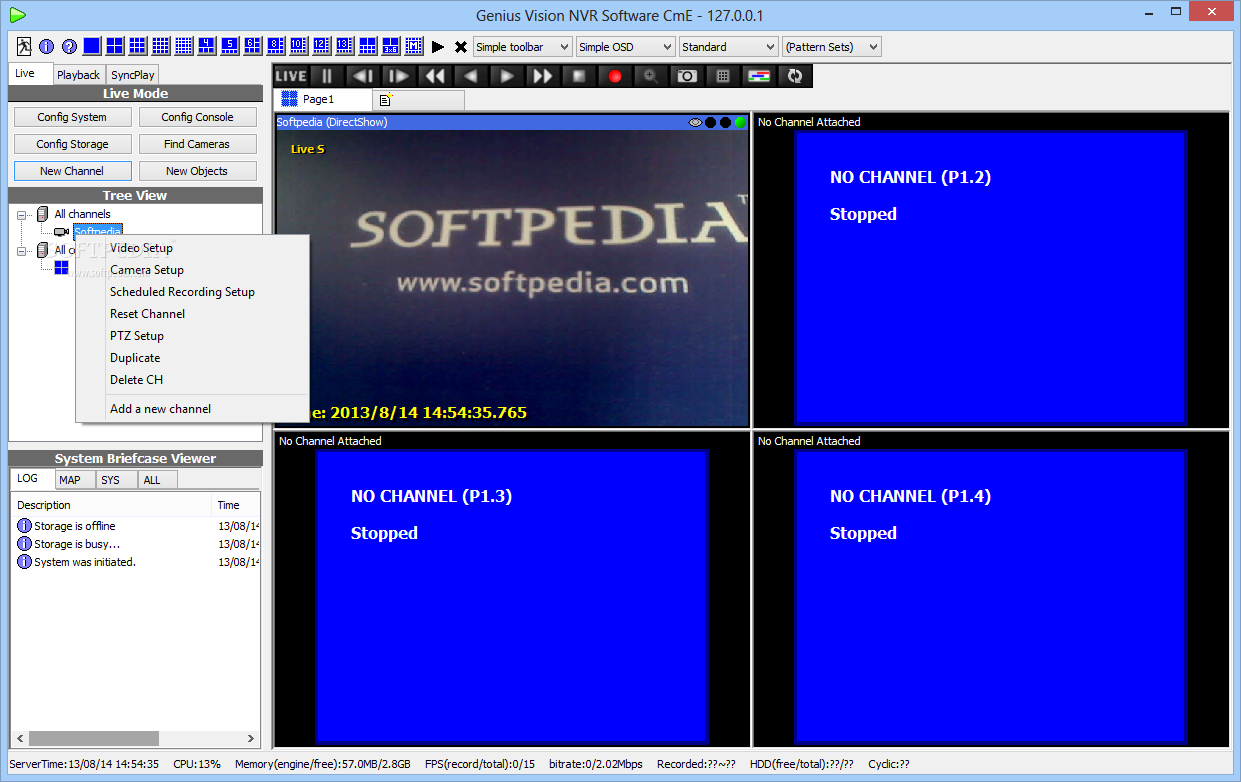Select the 4x4 sixteen-view layout icon
The image size is (1241, 782).
(160, 46)
